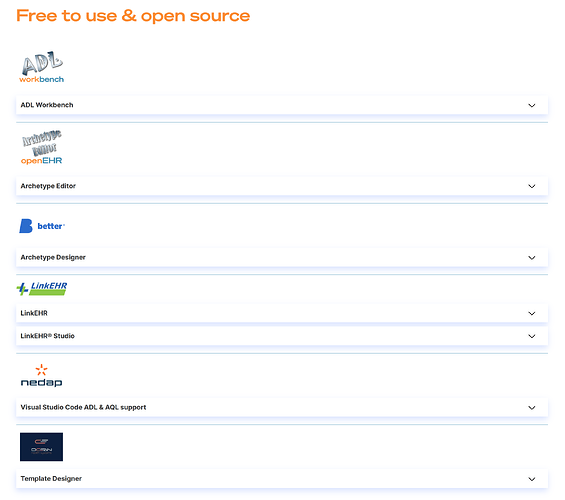
Task: Expand the Archetype Editor chevron arrow
Action: tap(531, 186)
